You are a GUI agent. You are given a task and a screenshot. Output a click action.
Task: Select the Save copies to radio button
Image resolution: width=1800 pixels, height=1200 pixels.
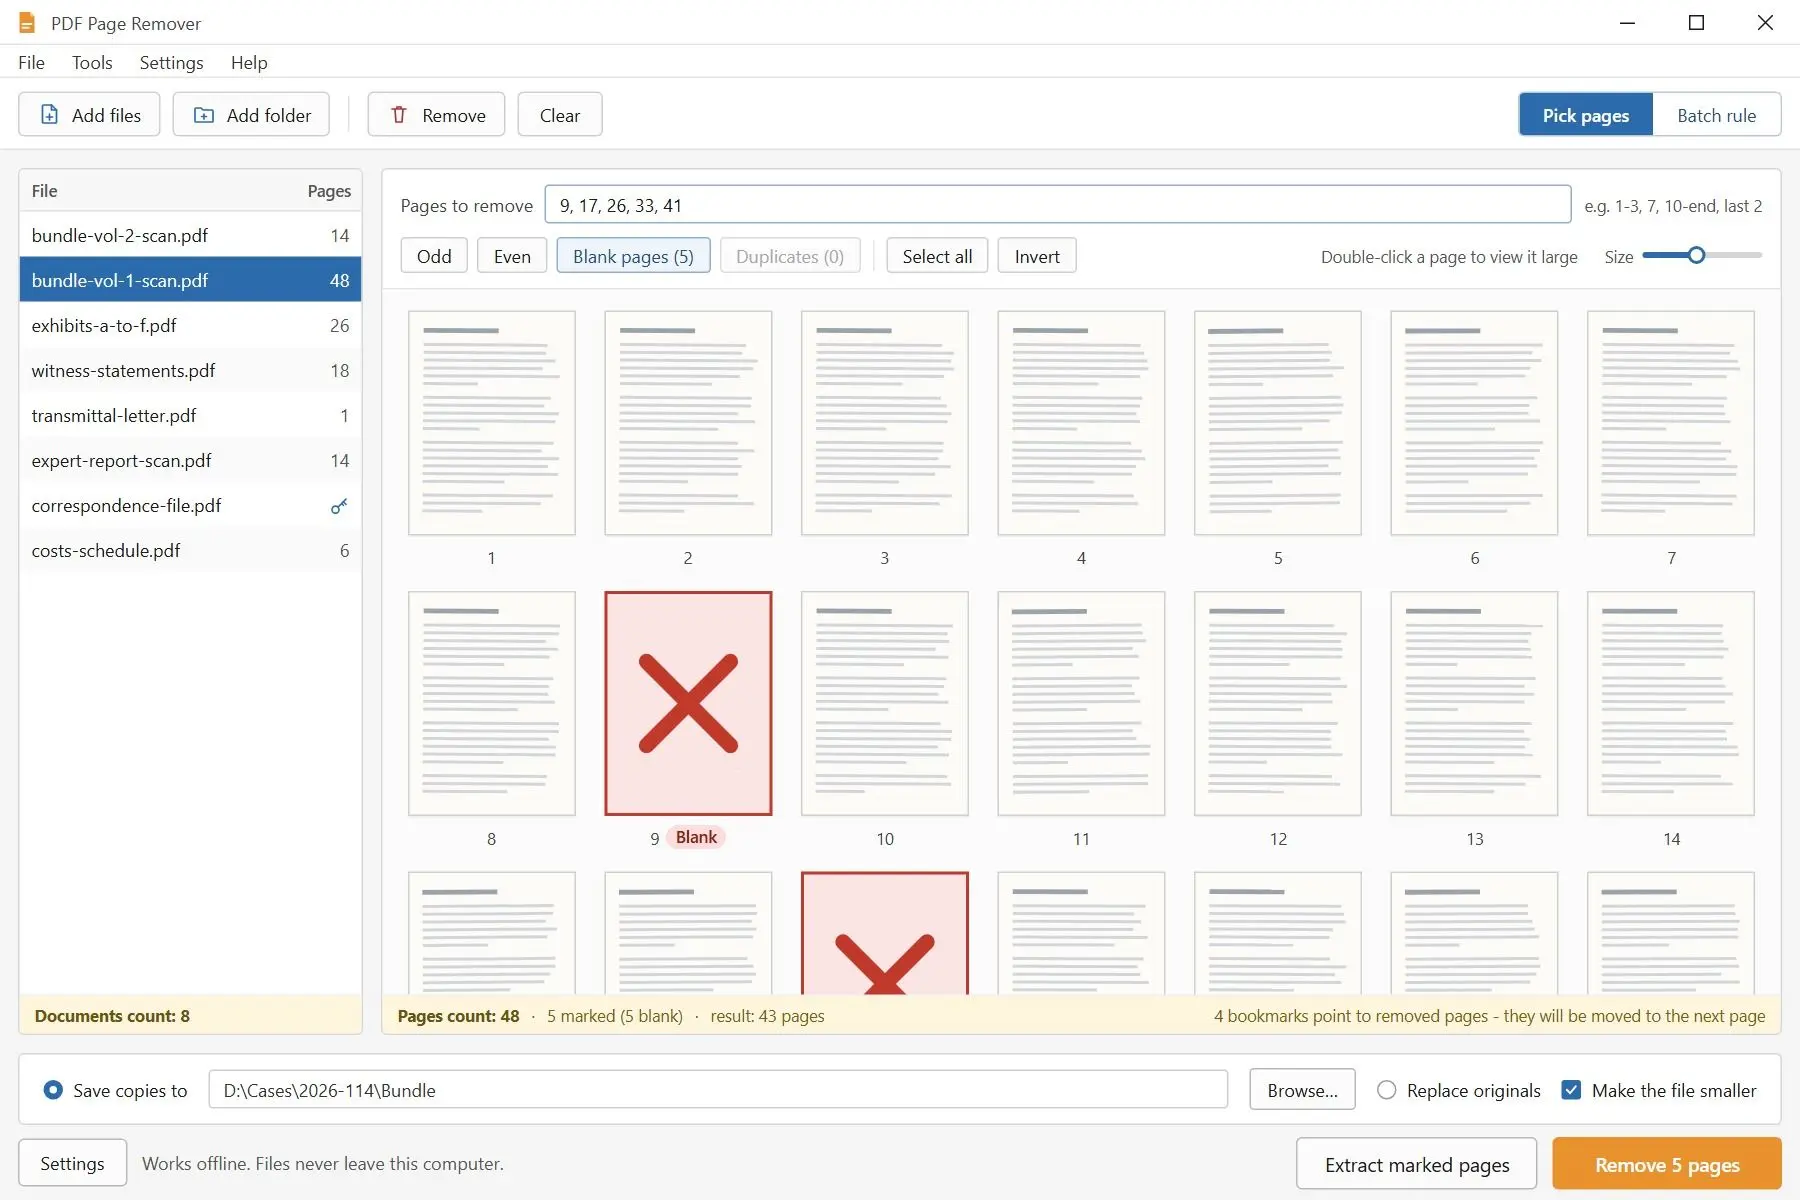click(53, 1090)
